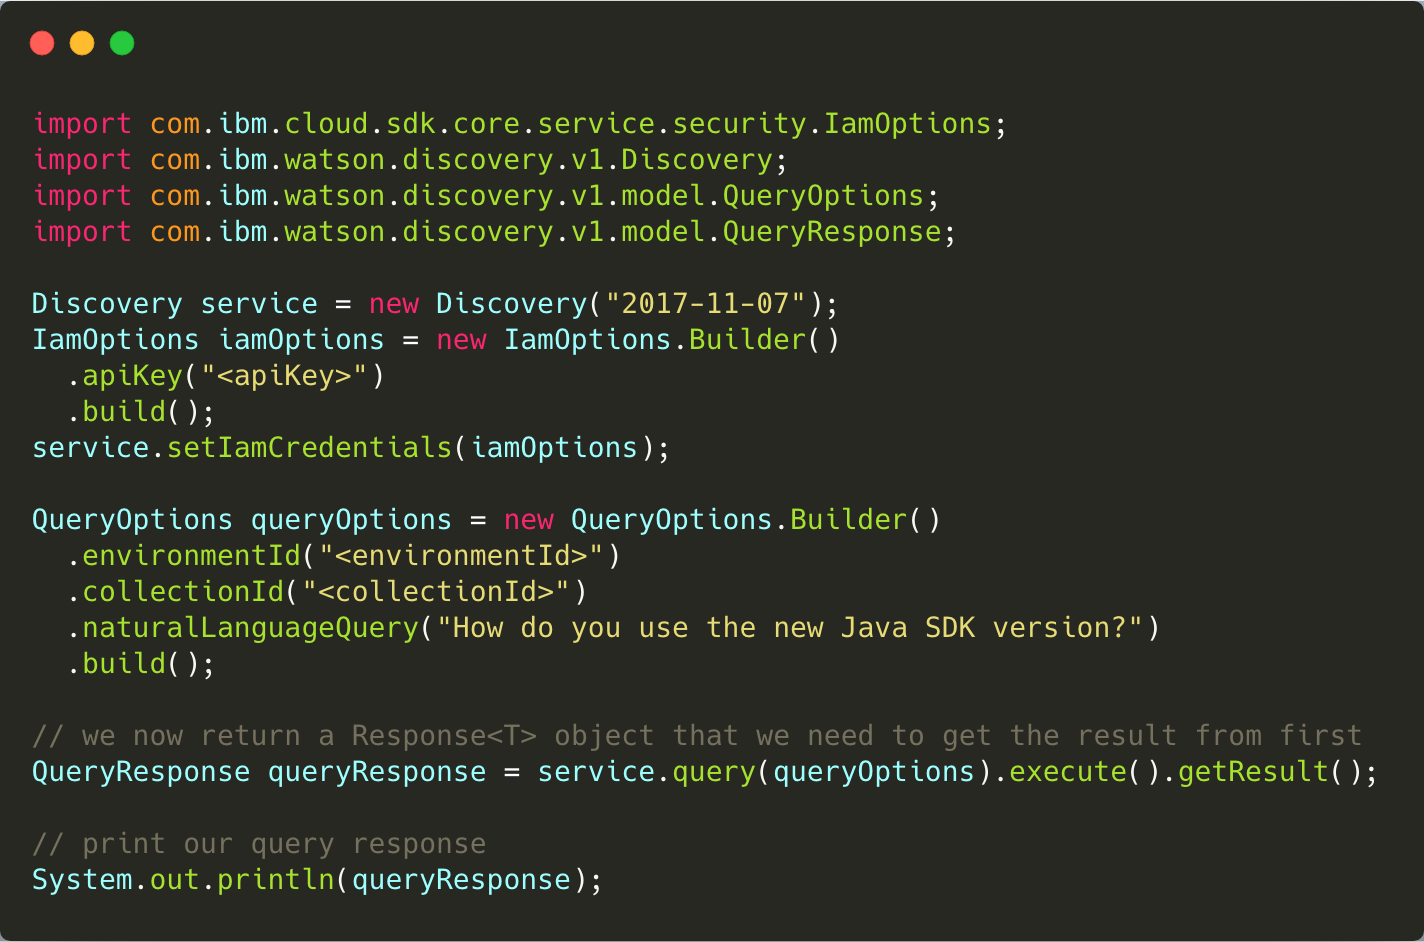Click the QueryResponse import line
This screenshot has height=942, width=1424.
492,231
